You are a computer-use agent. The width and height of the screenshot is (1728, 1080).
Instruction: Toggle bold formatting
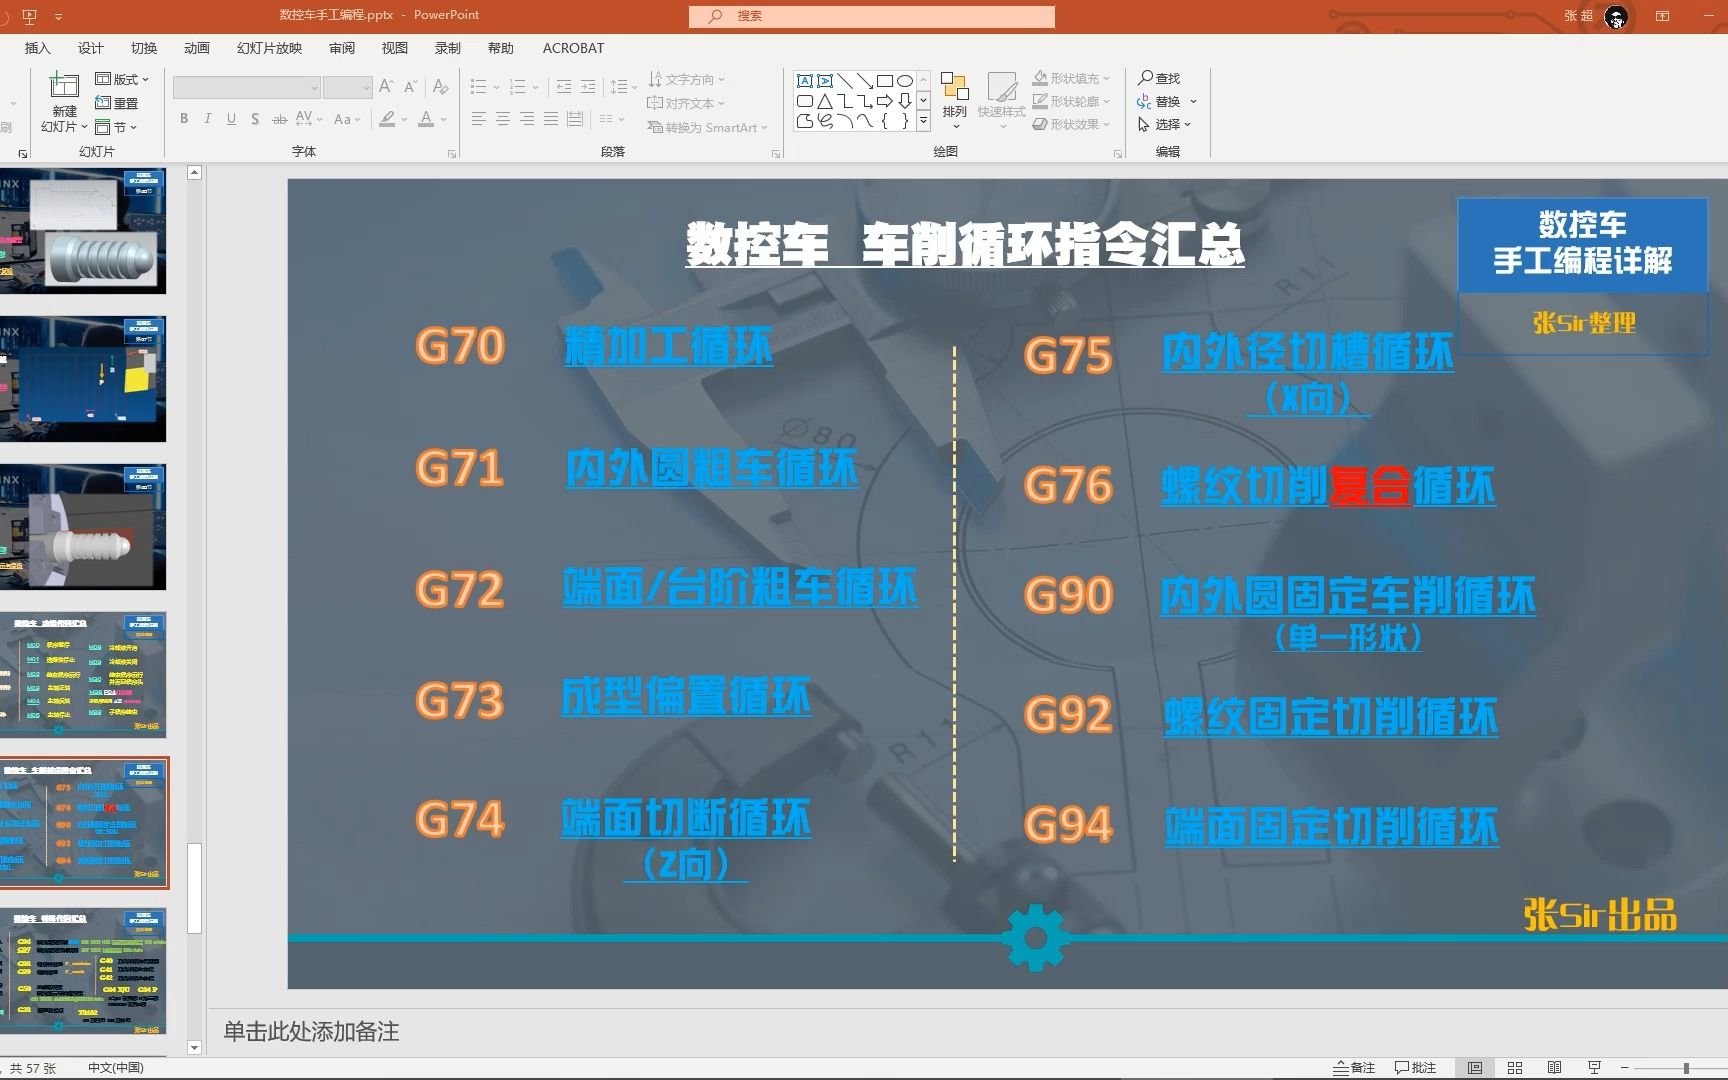point(183,118)
